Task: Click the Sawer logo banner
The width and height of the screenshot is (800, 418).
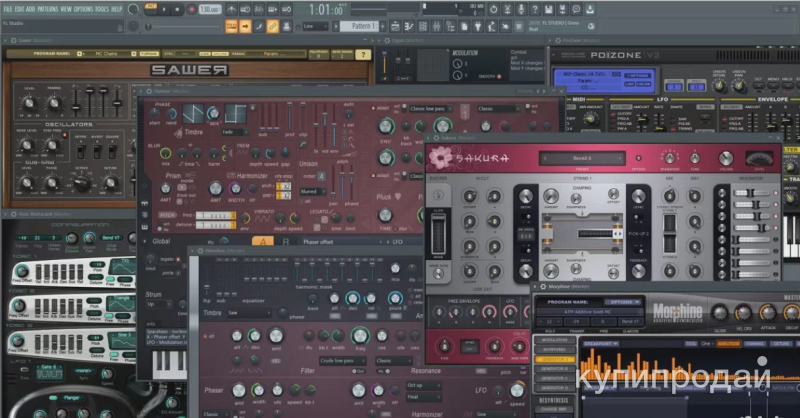Action: pos(189,71)
